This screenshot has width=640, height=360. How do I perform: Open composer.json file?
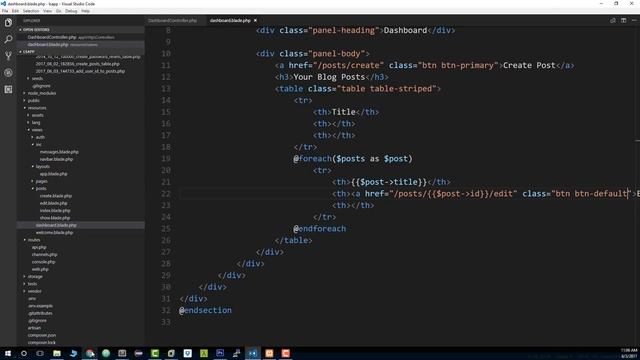click(x=42, y=336)
